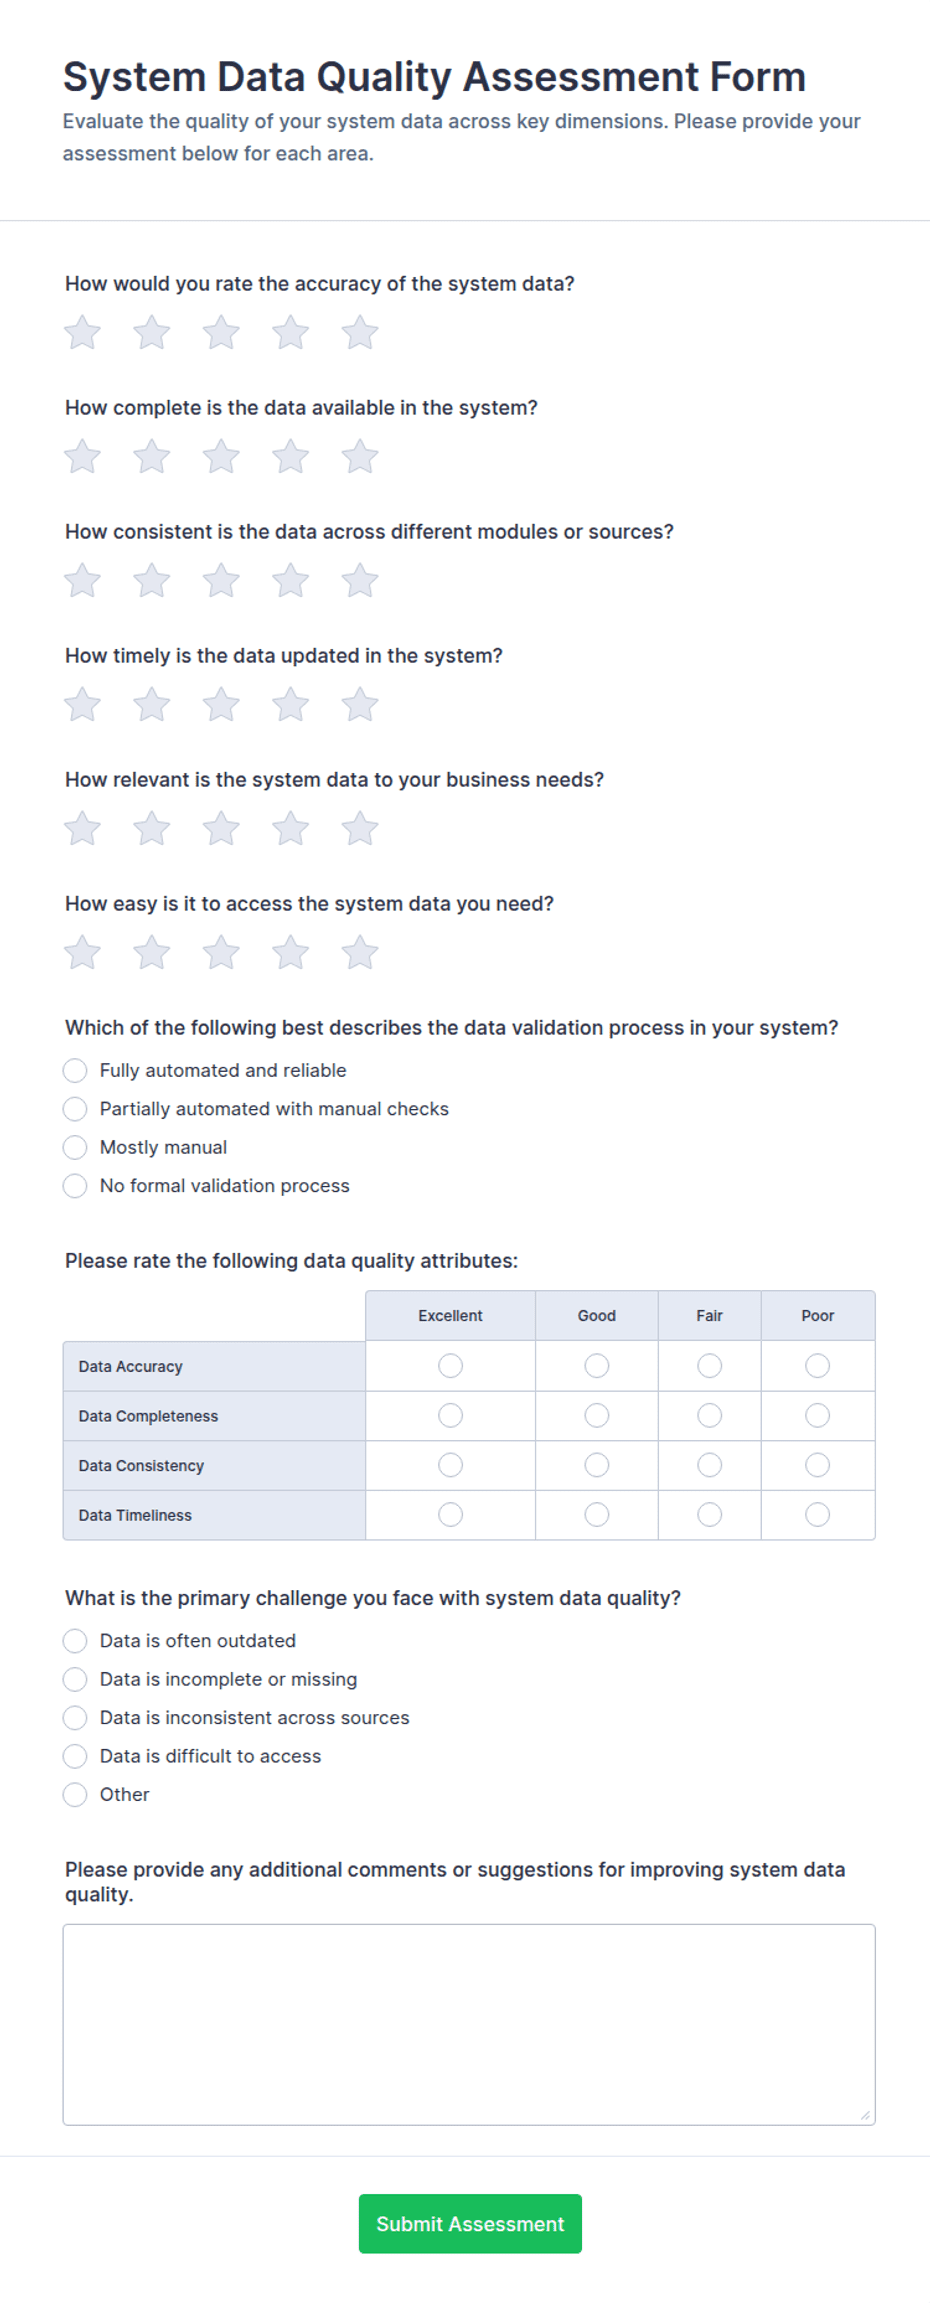Mark Data Consistency as Fair
The height and width of the screenshot is (2303, 930).
click(x=710, y=1466)
